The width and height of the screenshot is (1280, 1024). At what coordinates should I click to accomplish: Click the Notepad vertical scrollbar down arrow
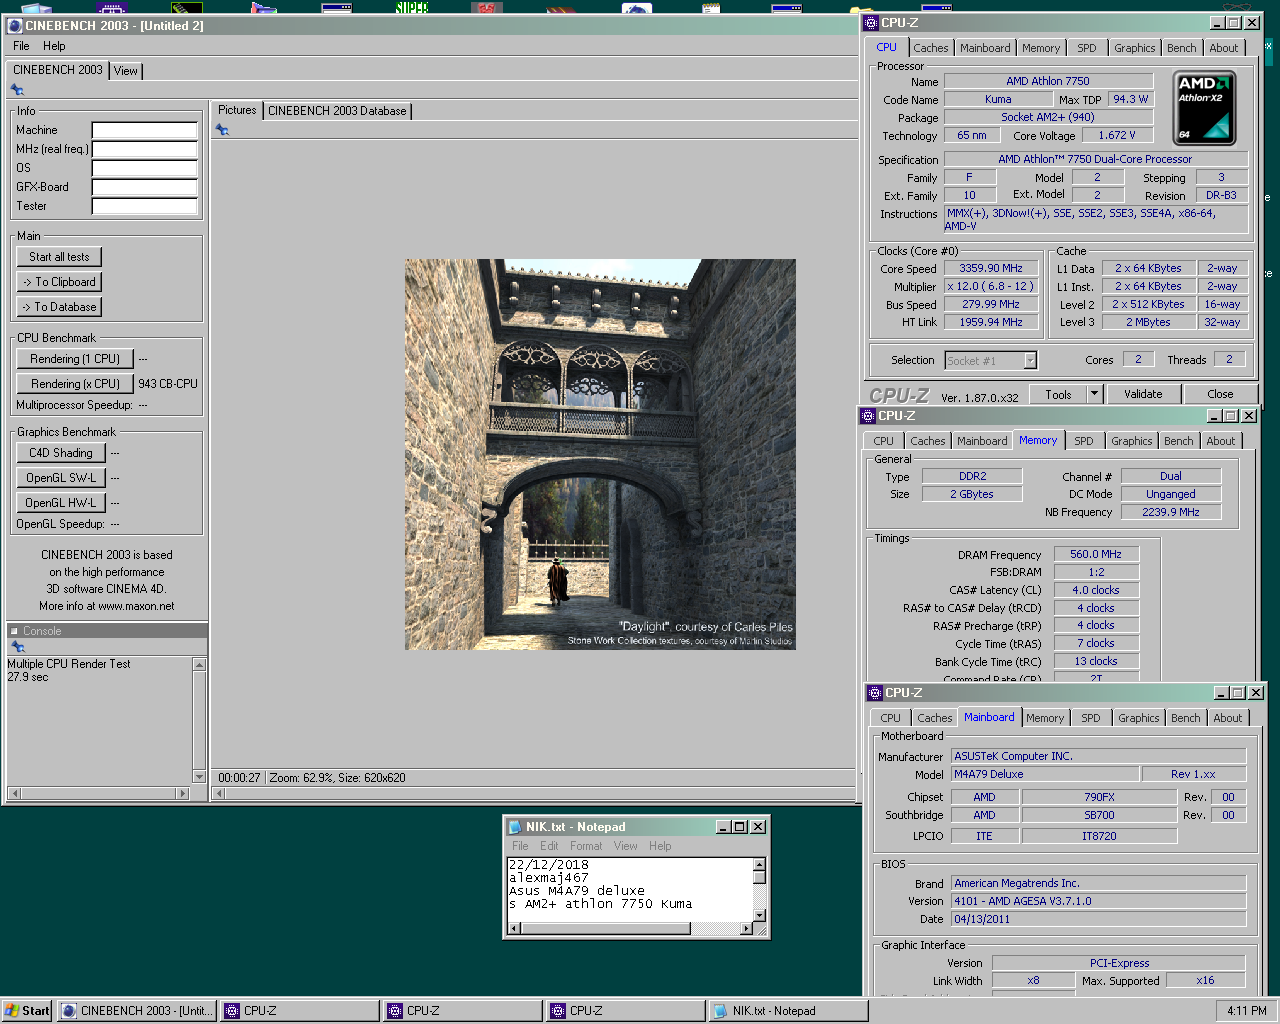[759, 915]
